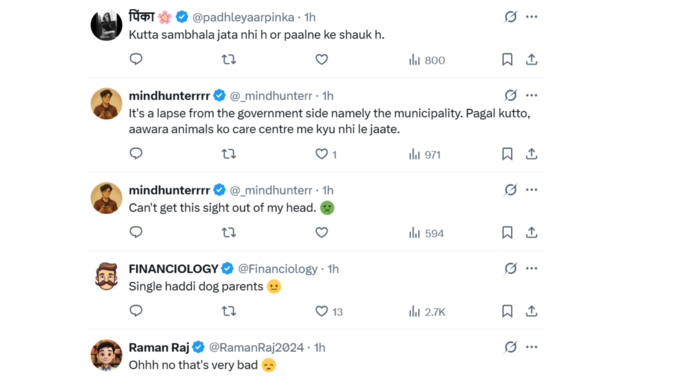The width and height of the screenshot is (680, 383).
Task: Expand more options on Raman Raj's tweet
Action: point(532,347)
